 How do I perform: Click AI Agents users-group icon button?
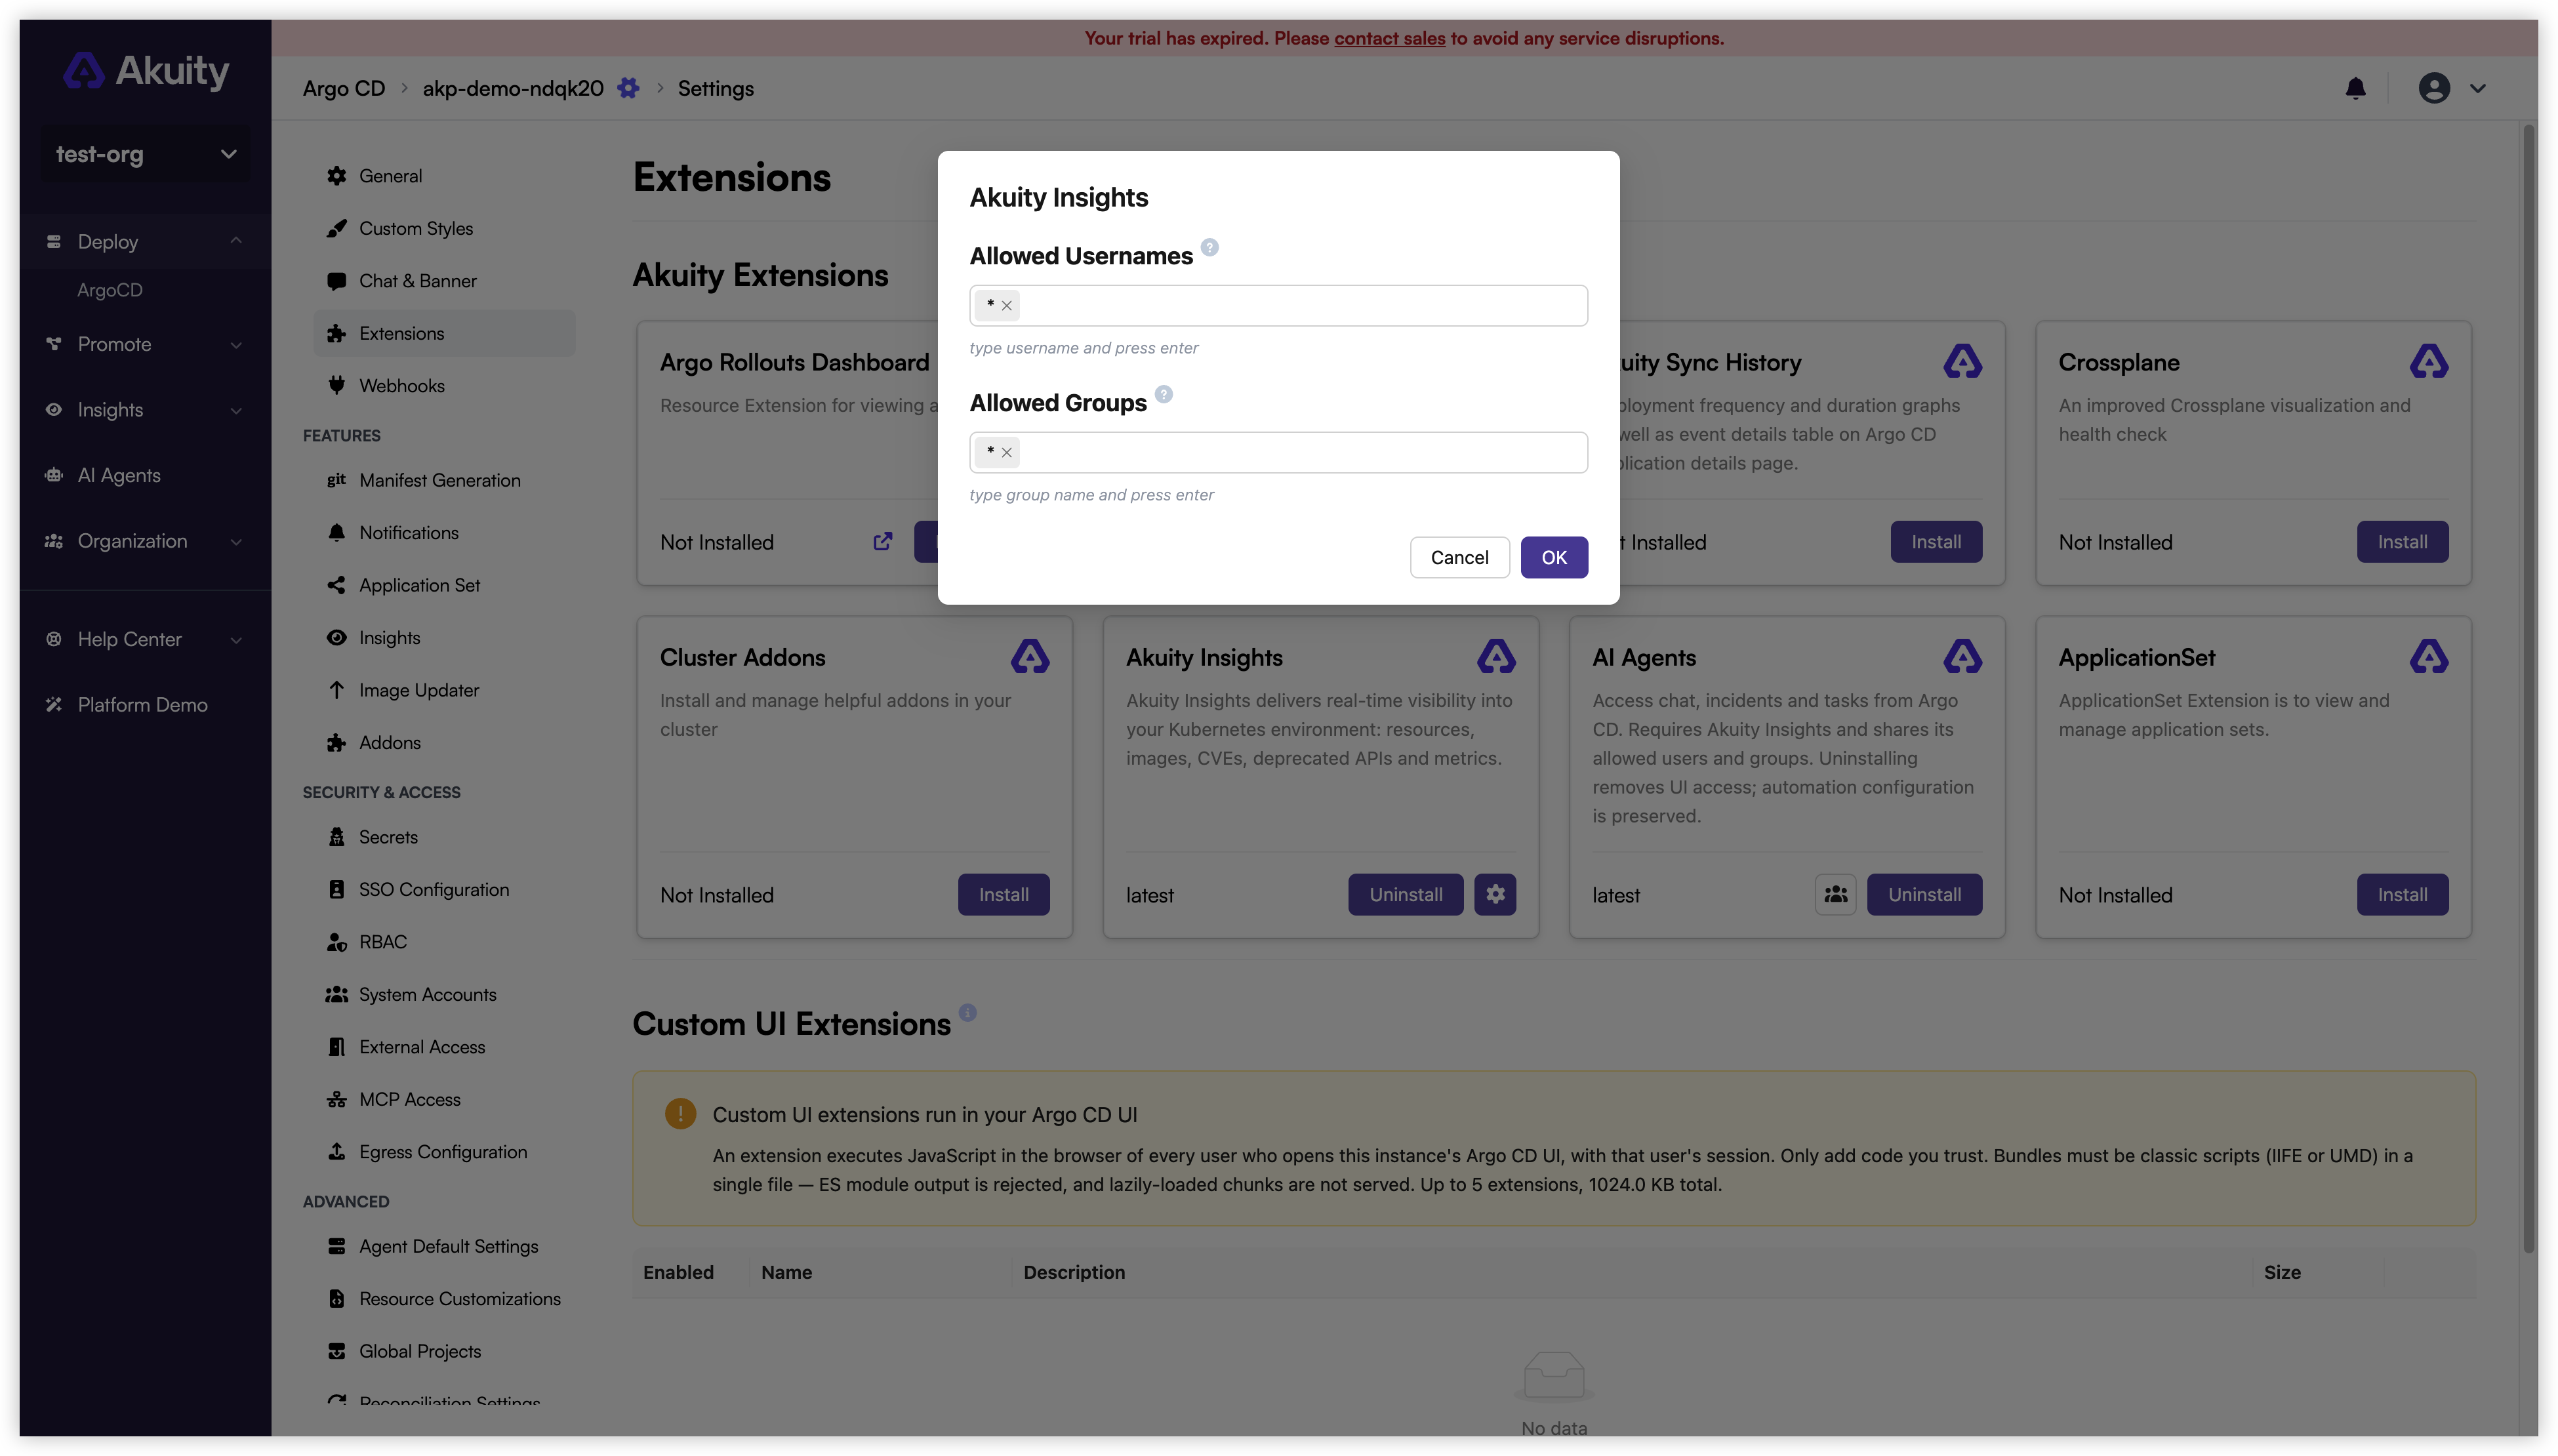tap(1835, 895)
